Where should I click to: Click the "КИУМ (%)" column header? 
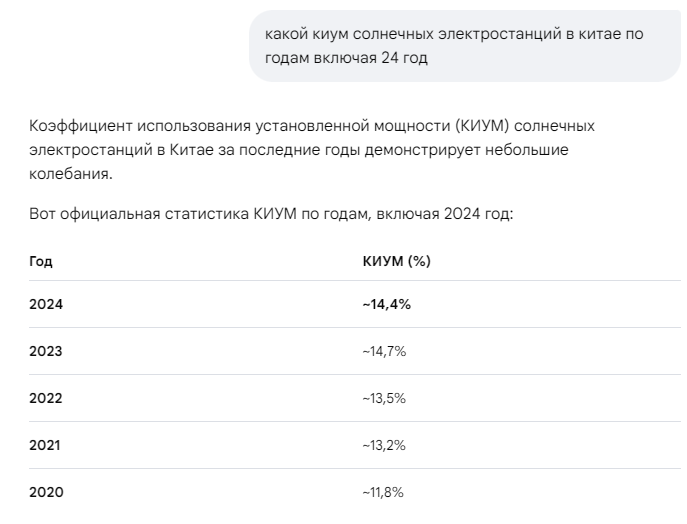396,261
